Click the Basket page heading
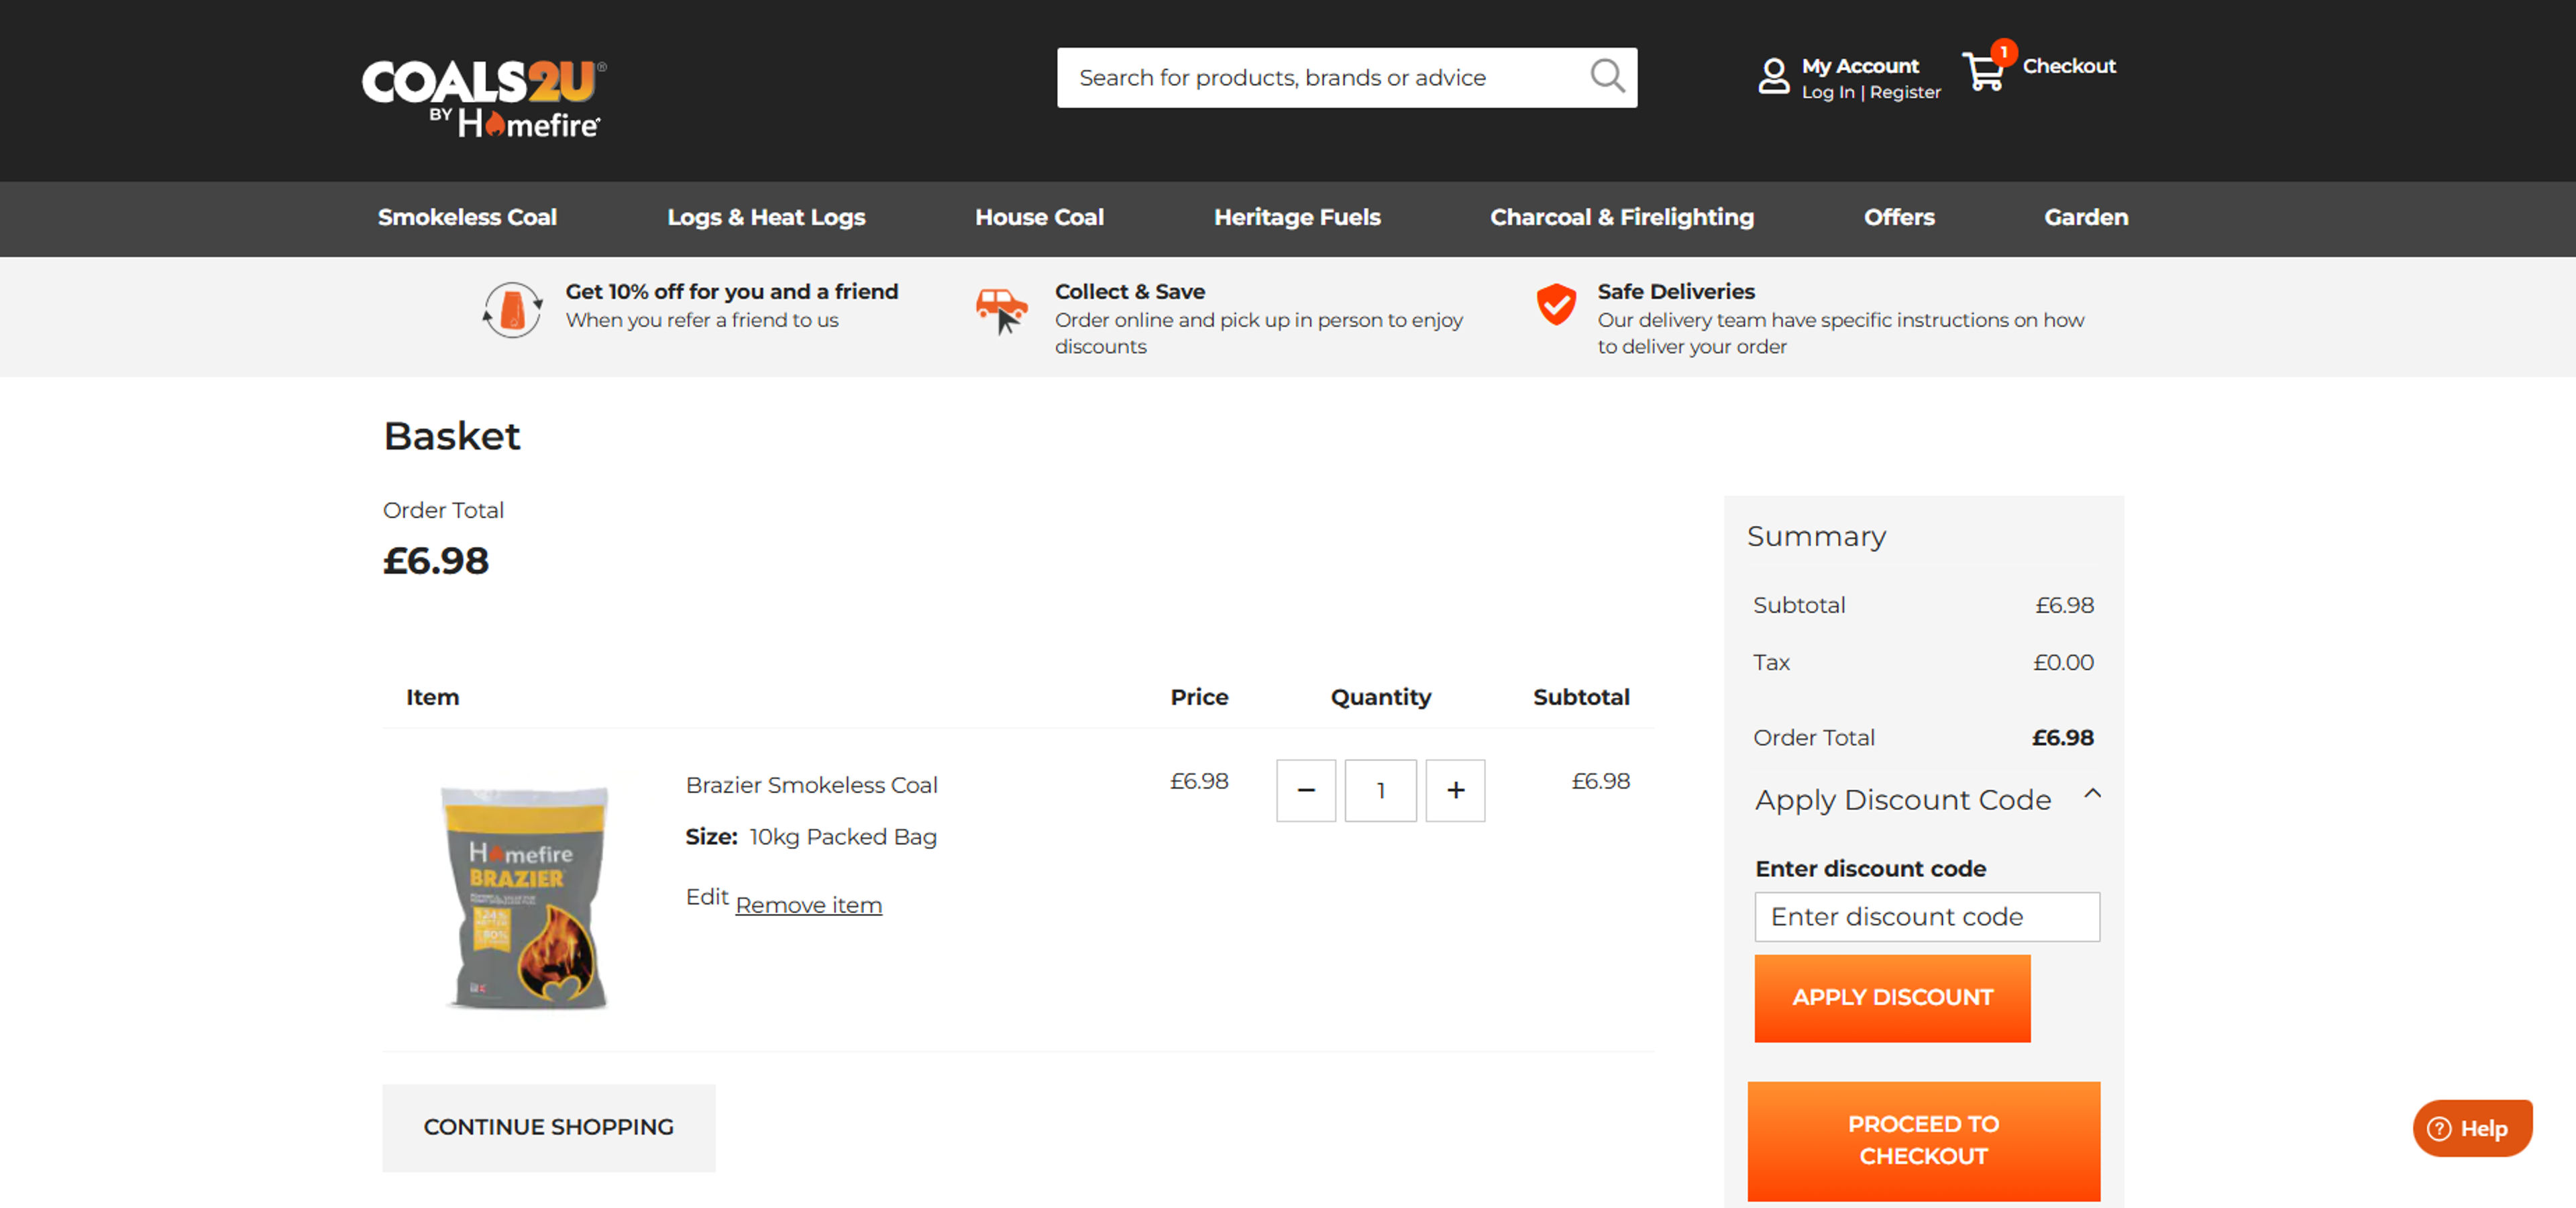This screenshot has height=1208, width=2576. pos(452,436)
